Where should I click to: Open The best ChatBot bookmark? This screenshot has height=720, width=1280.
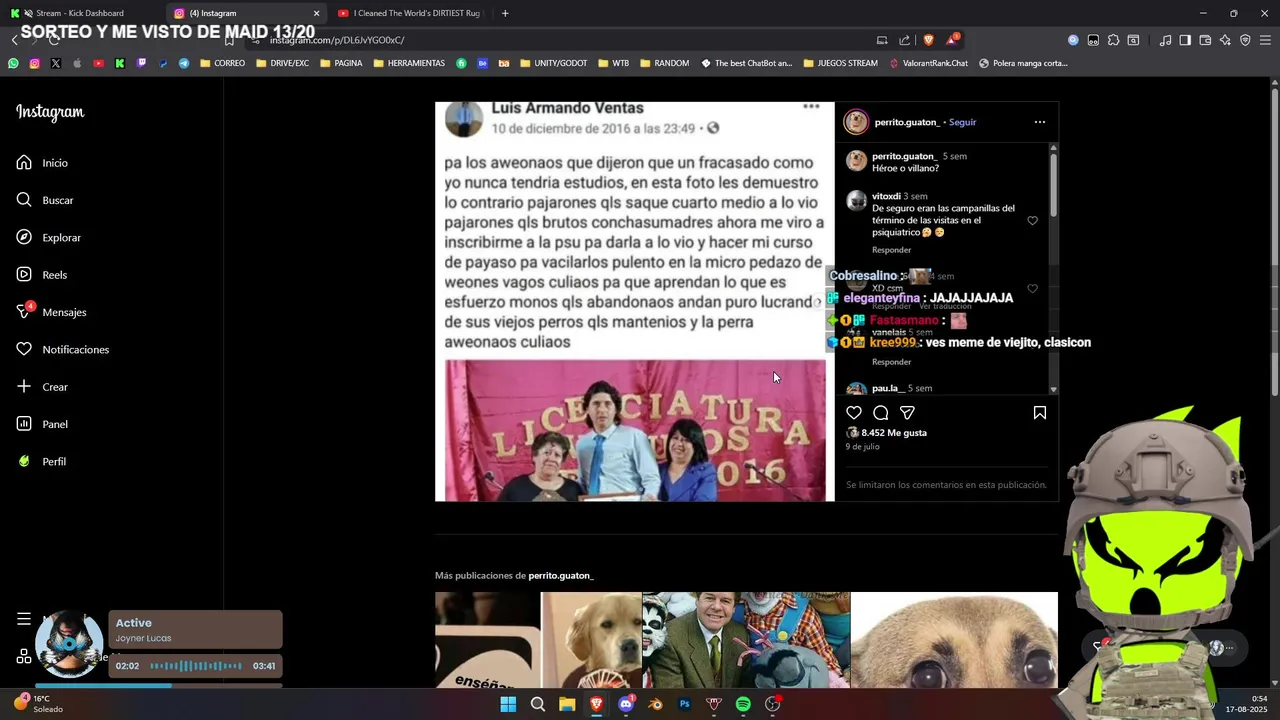747,63
